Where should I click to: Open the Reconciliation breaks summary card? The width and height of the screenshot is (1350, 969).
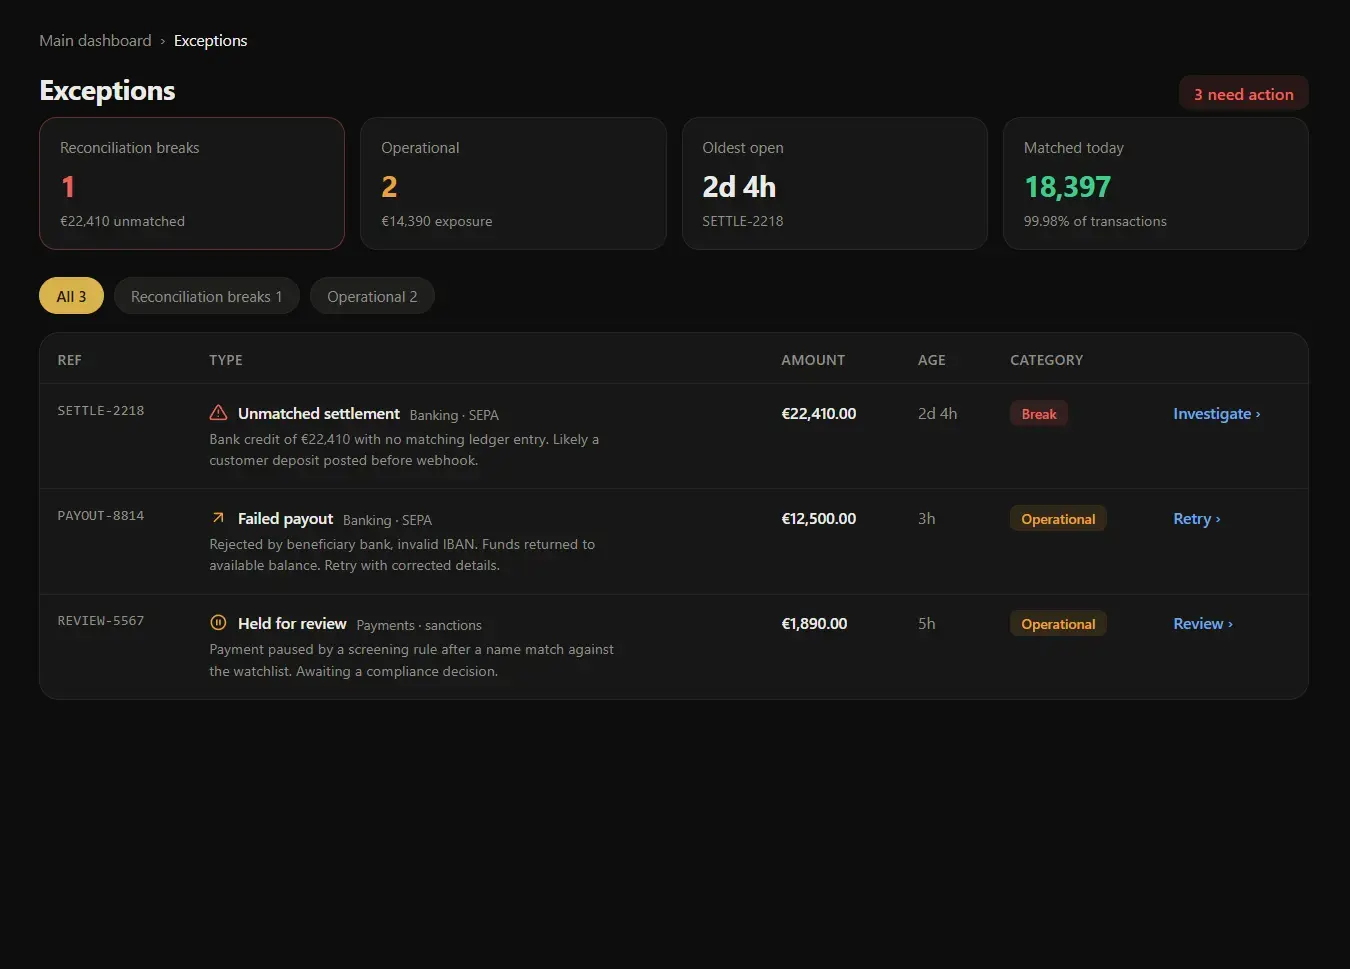point(192,184)
